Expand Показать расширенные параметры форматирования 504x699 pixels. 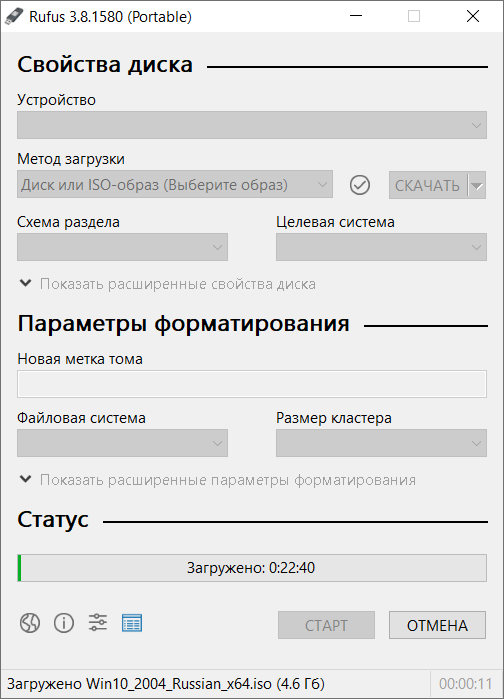click(x=218, y=480)
